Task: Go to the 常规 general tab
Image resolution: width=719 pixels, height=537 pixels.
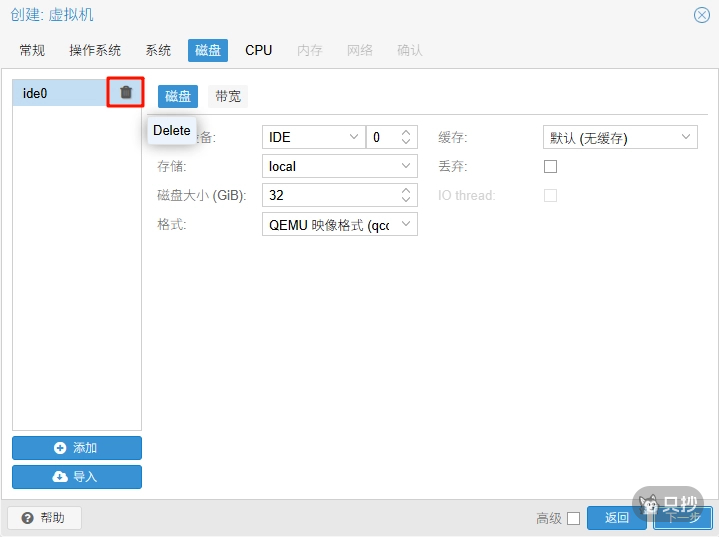Action: point(32,50)
